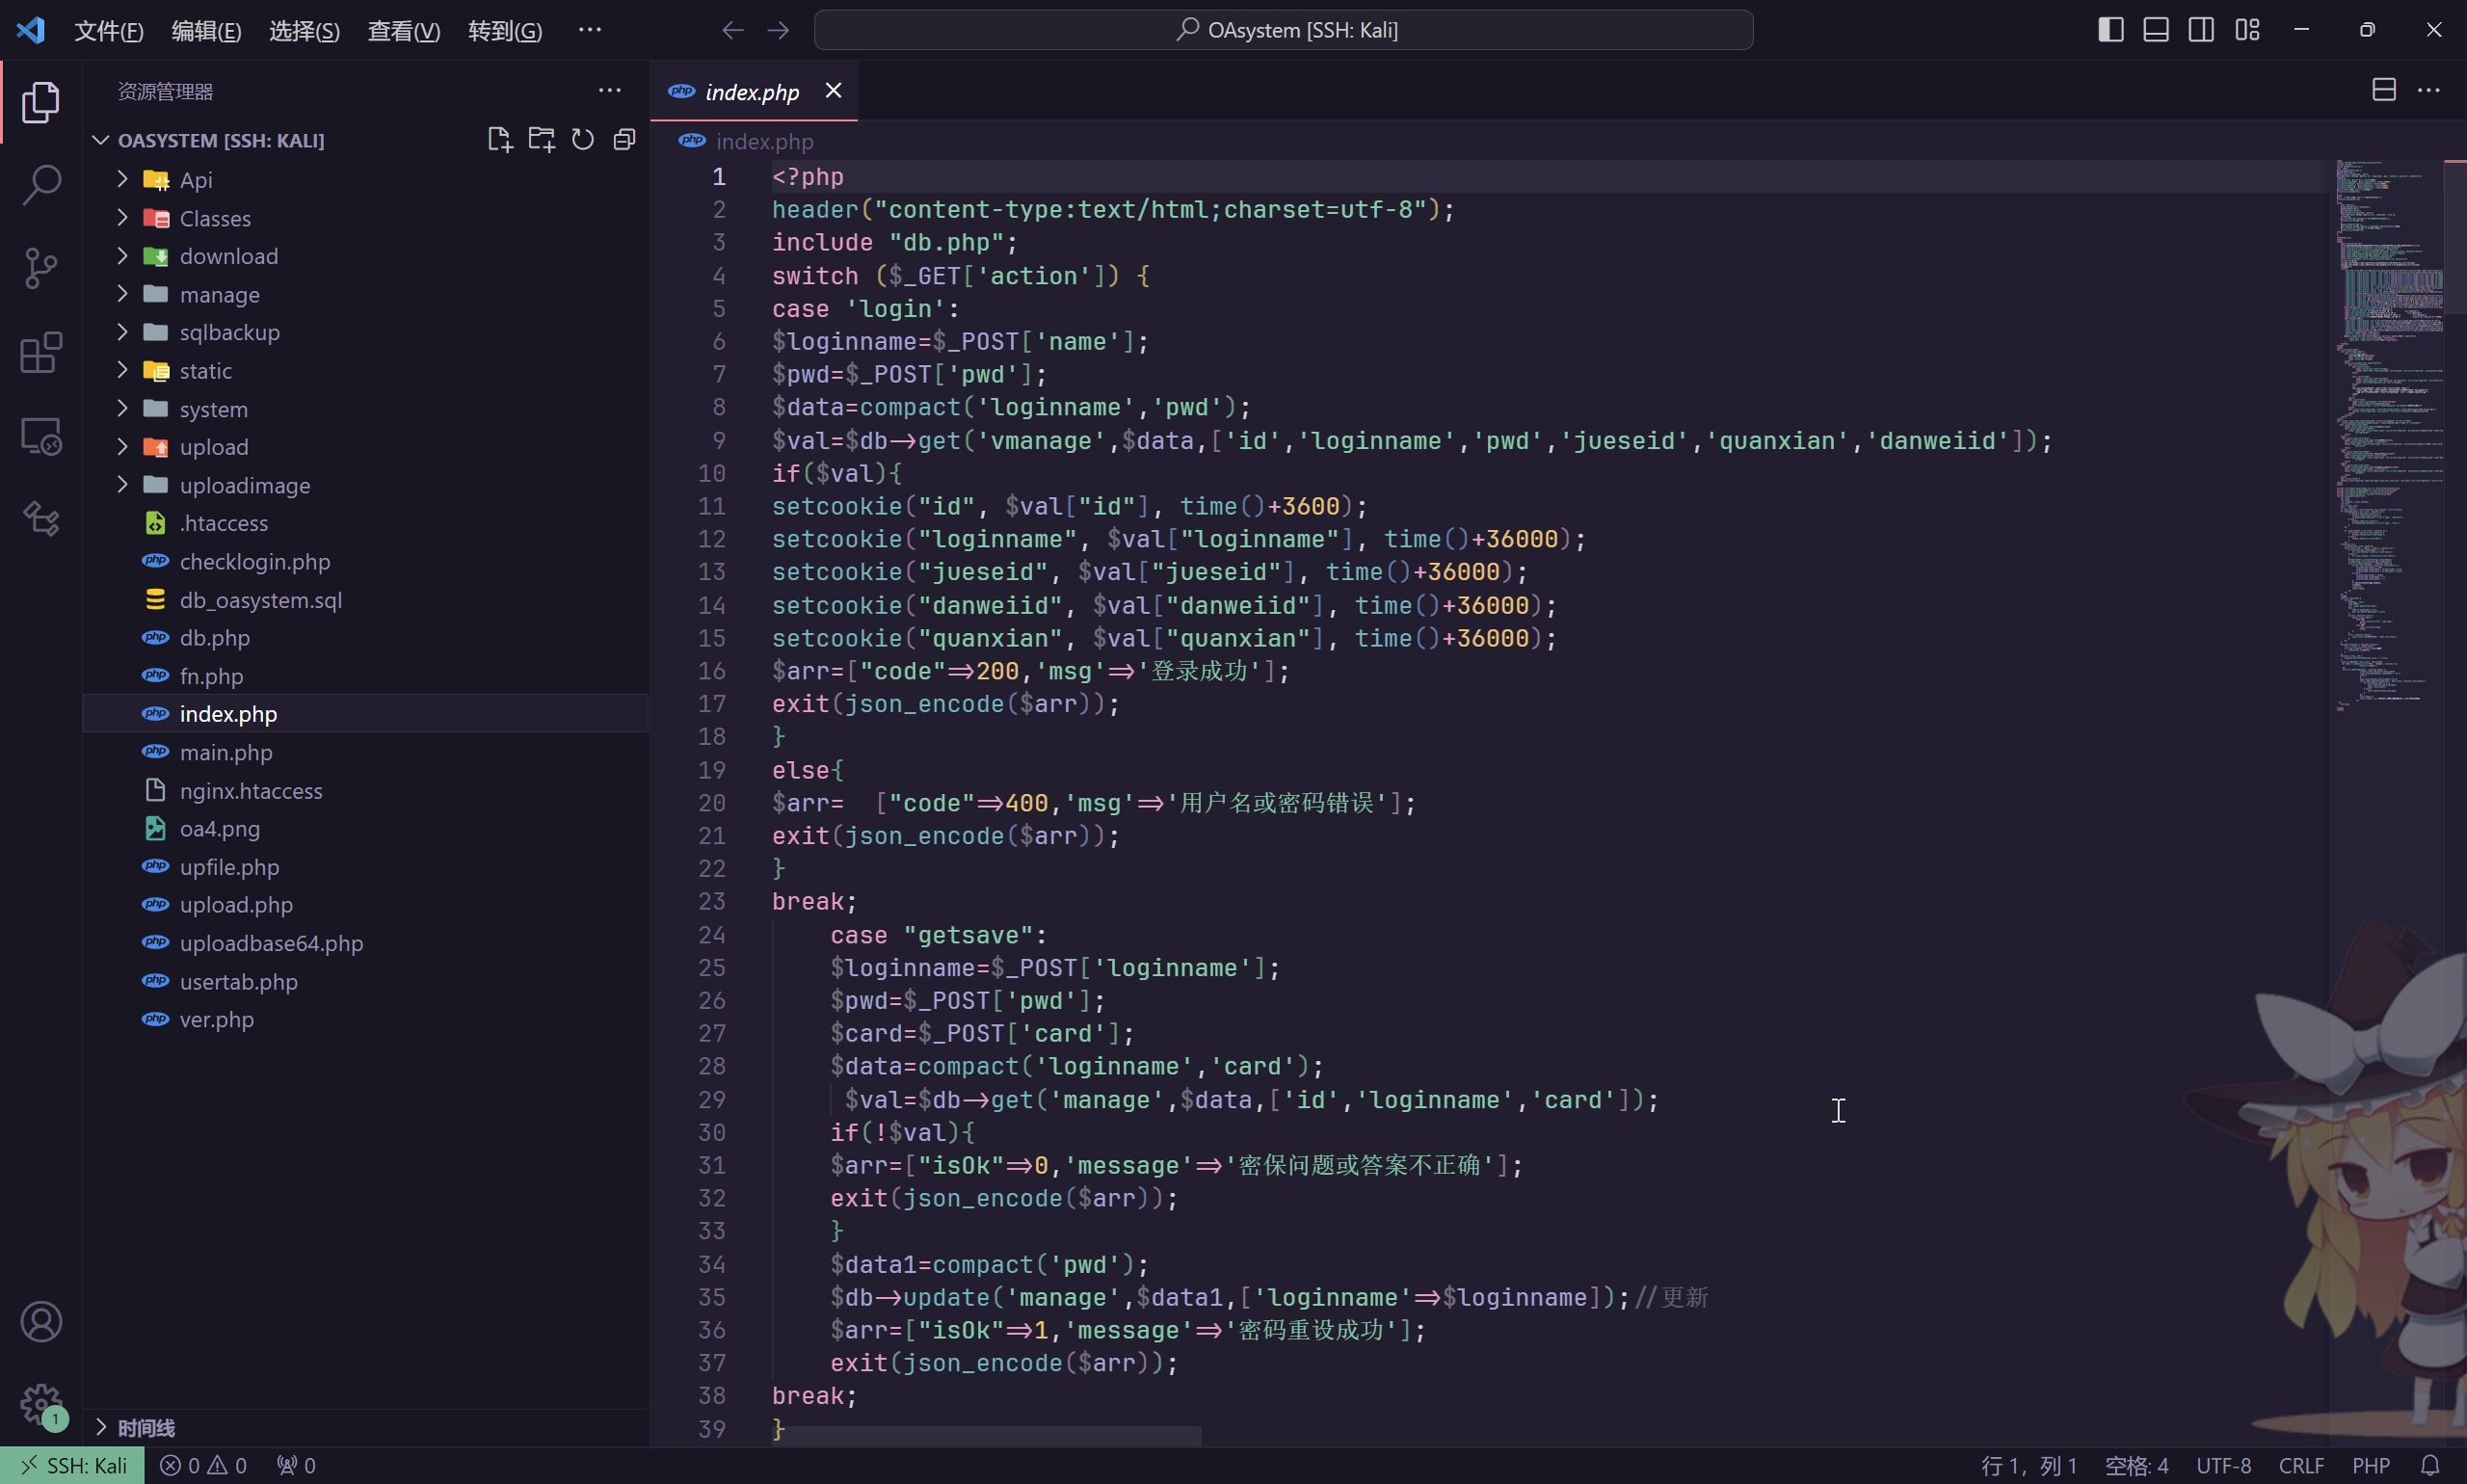
Task: Open ver.php in the file tree
Action: [x=365, y=1020]
